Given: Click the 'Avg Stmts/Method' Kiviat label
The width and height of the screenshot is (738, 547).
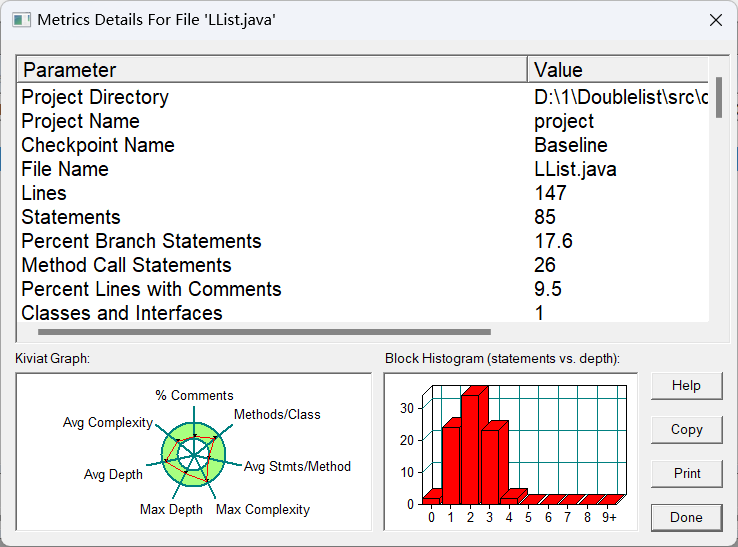Looking at the screenshot, I should 297,467.
